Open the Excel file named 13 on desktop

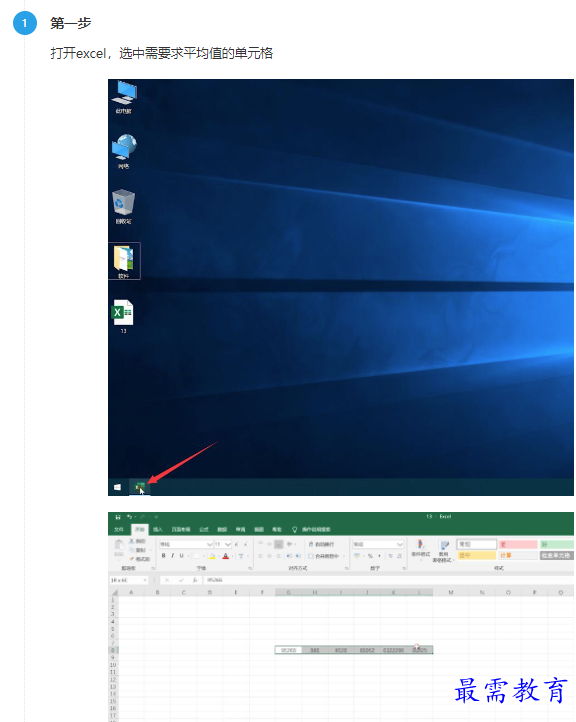[x=123, y=316]
